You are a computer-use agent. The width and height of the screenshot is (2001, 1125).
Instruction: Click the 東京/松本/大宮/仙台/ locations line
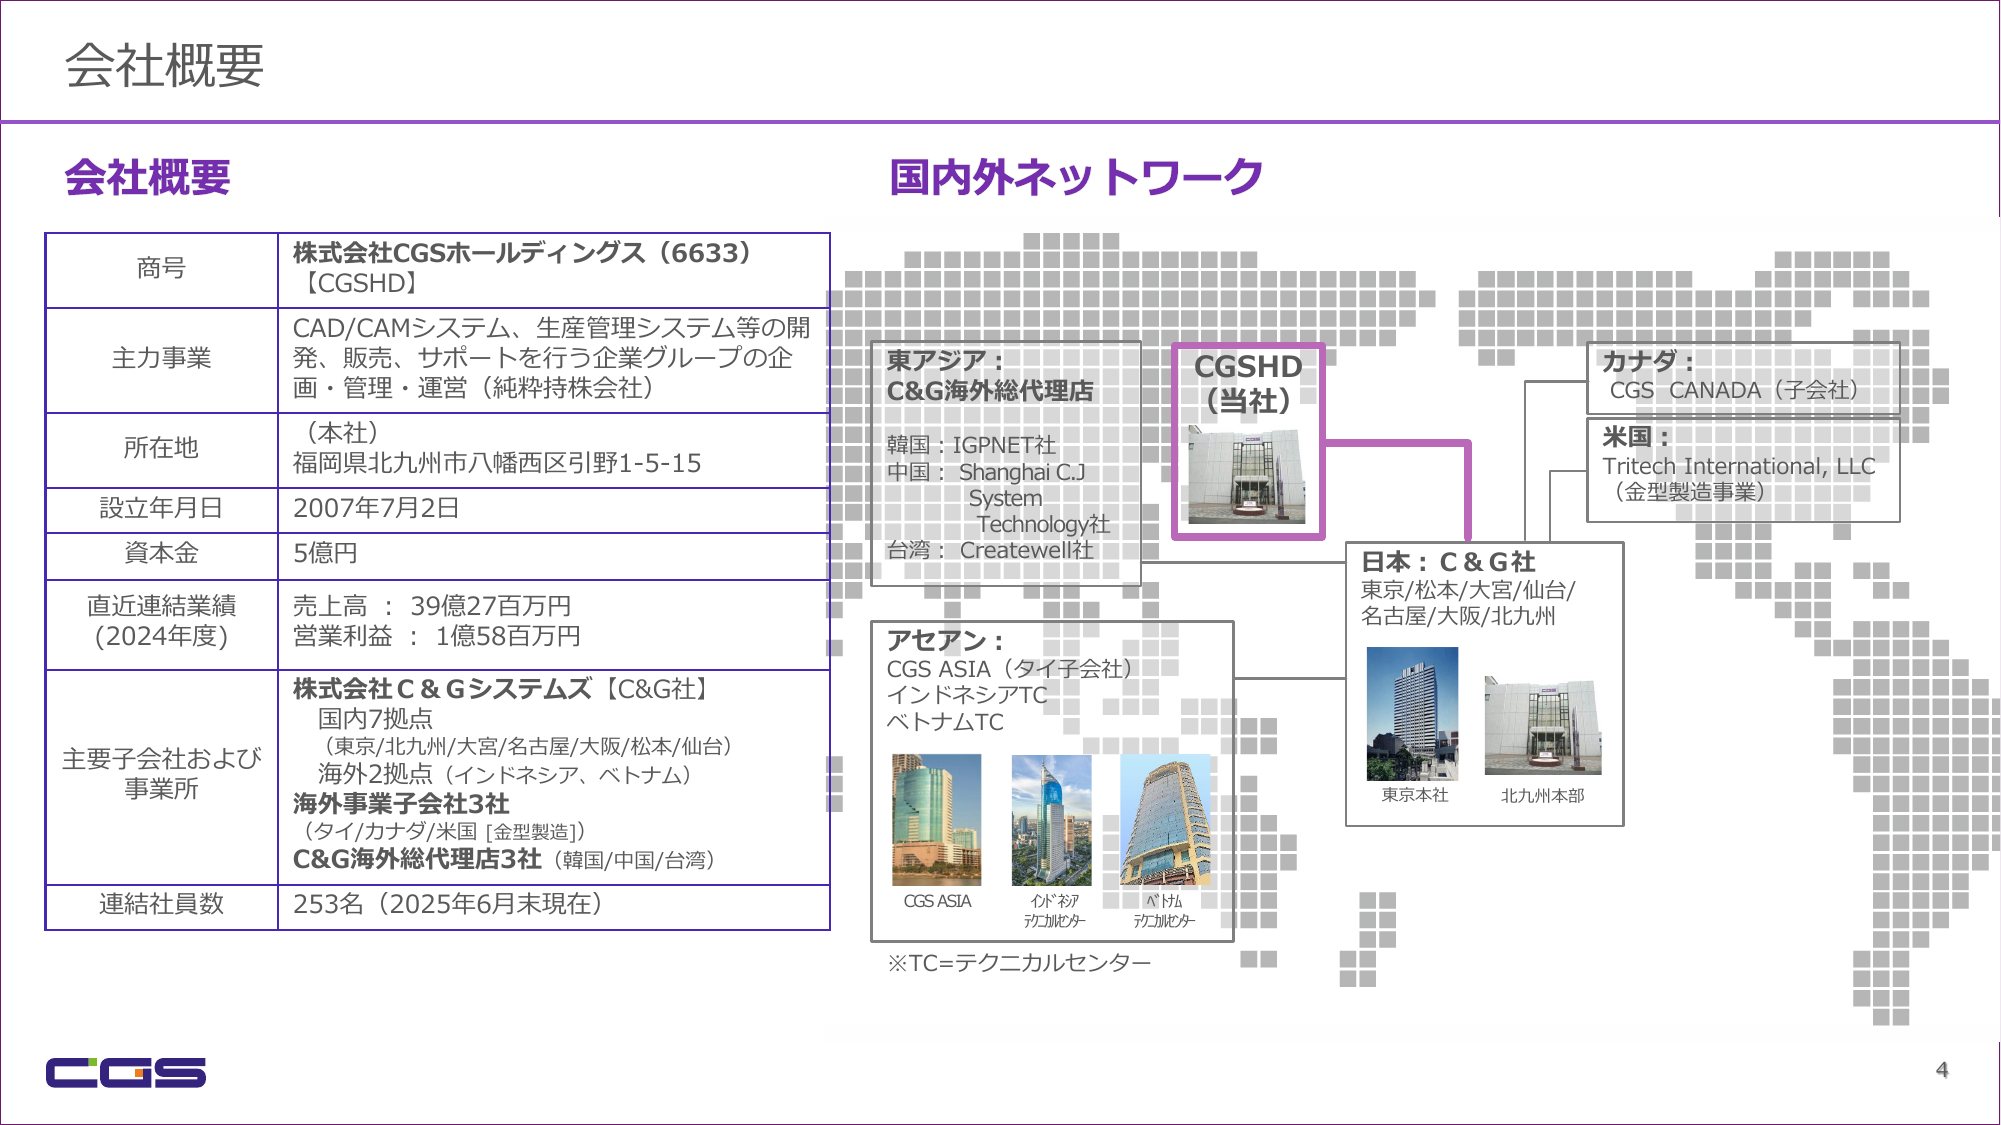1468,590
